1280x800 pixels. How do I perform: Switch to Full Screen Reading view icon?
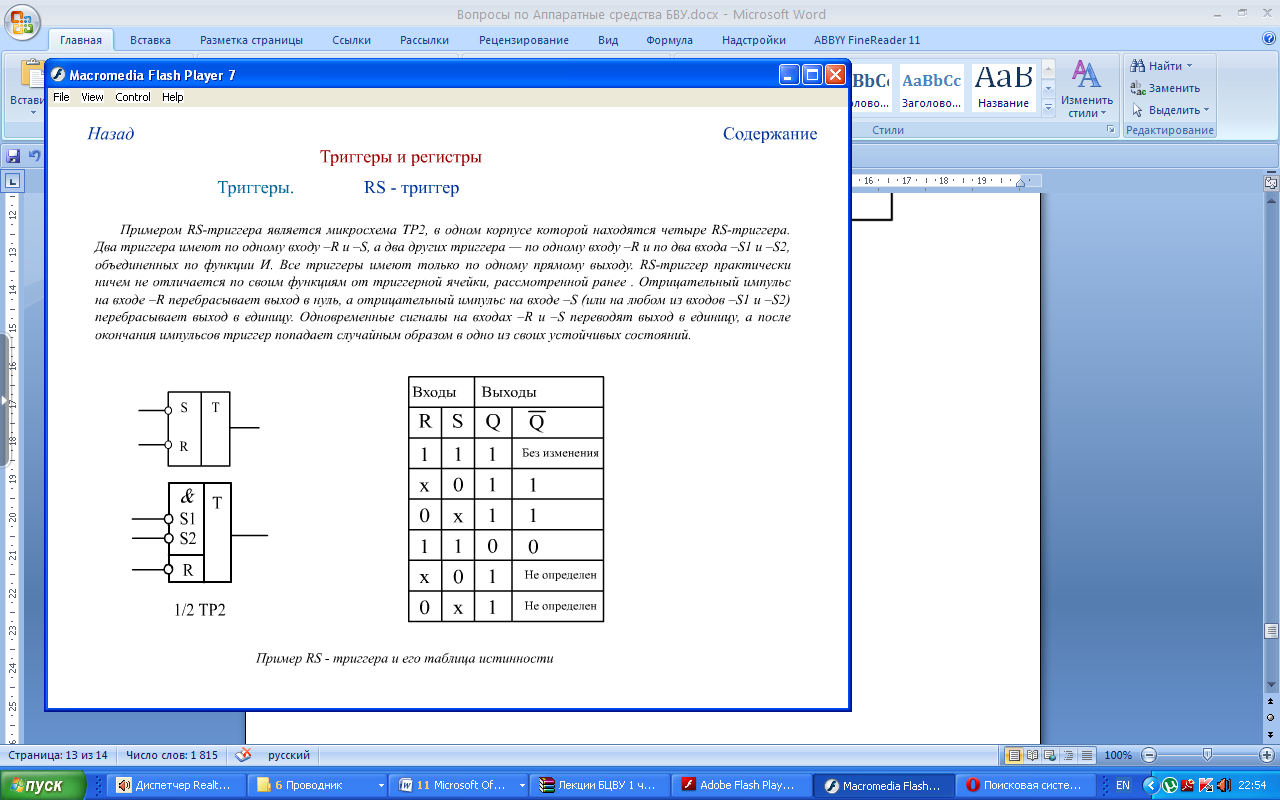tap(1033, 755)
